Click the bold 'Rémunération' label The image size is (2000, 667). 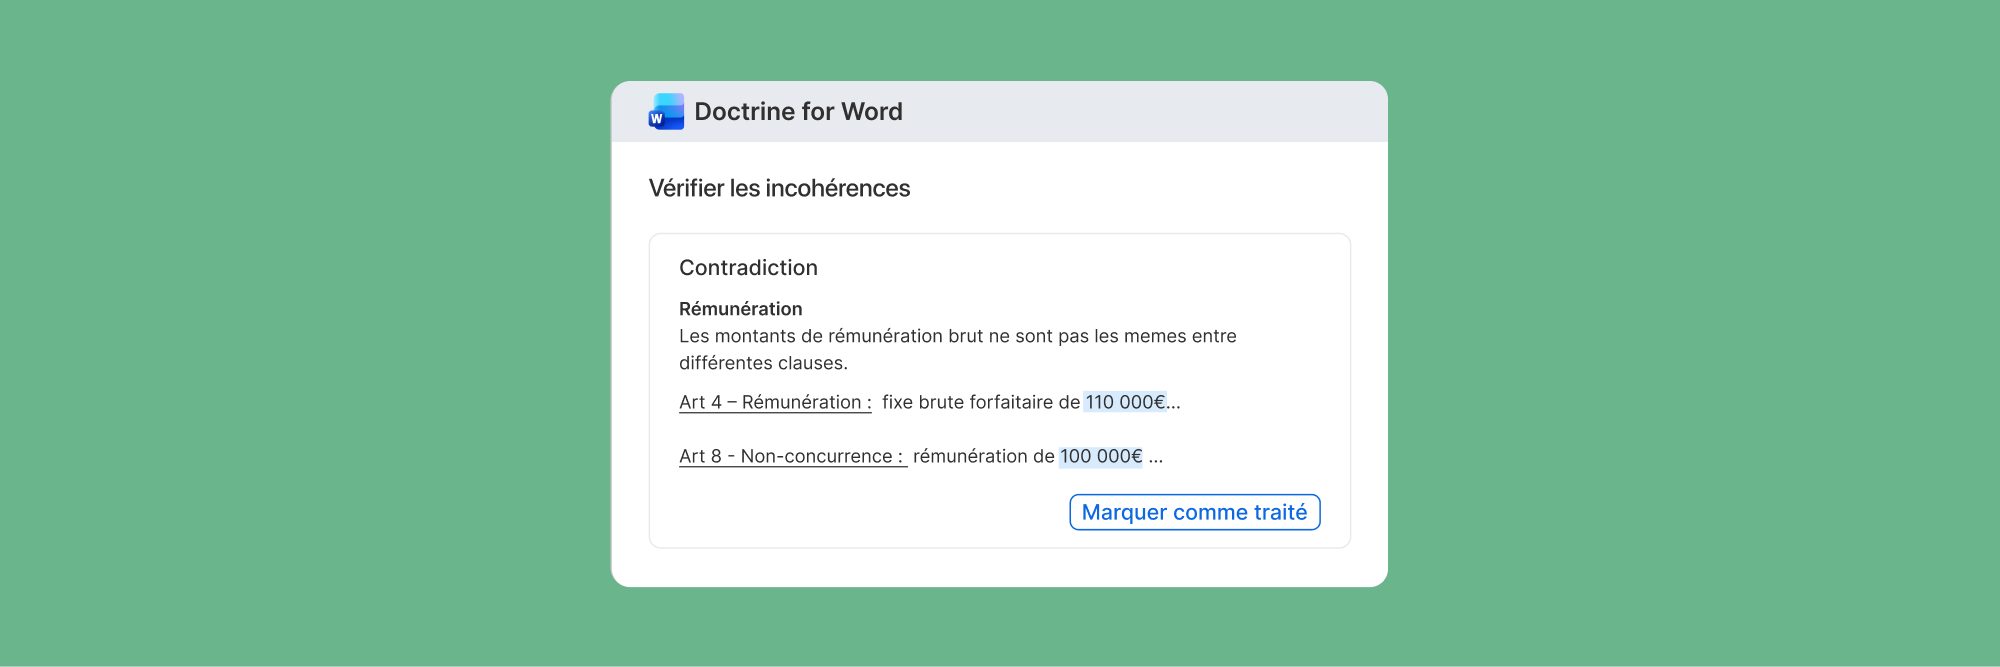(740, 309)
